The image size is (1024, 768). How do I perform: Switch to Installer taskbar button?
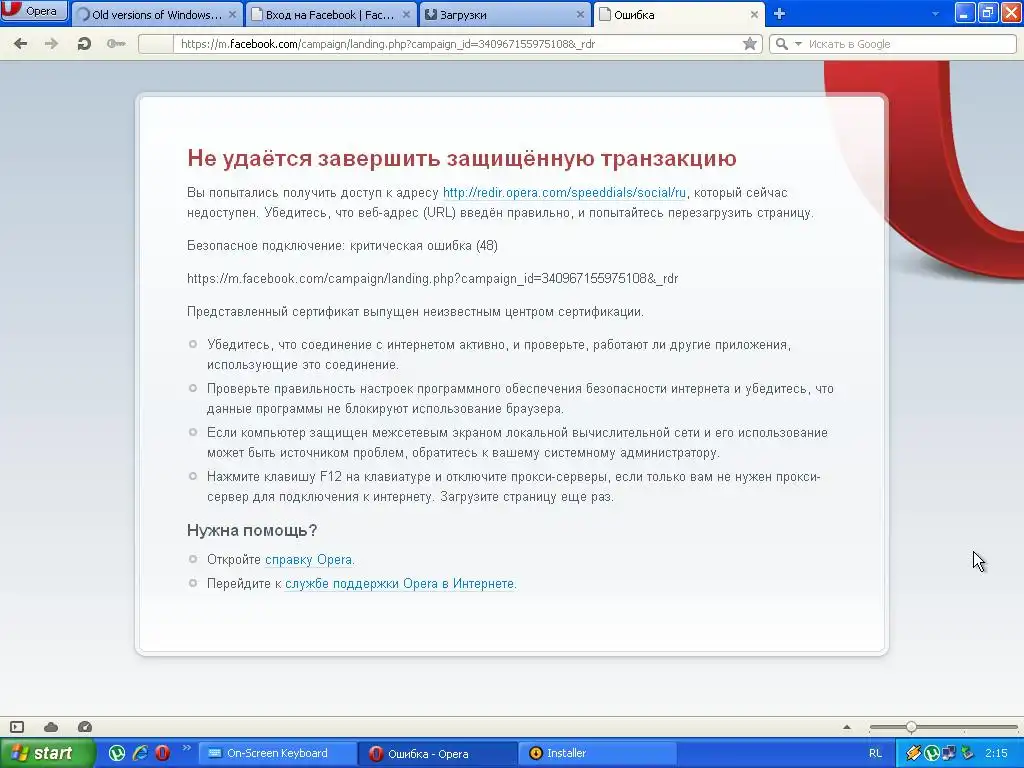click(x=598, y=754)
